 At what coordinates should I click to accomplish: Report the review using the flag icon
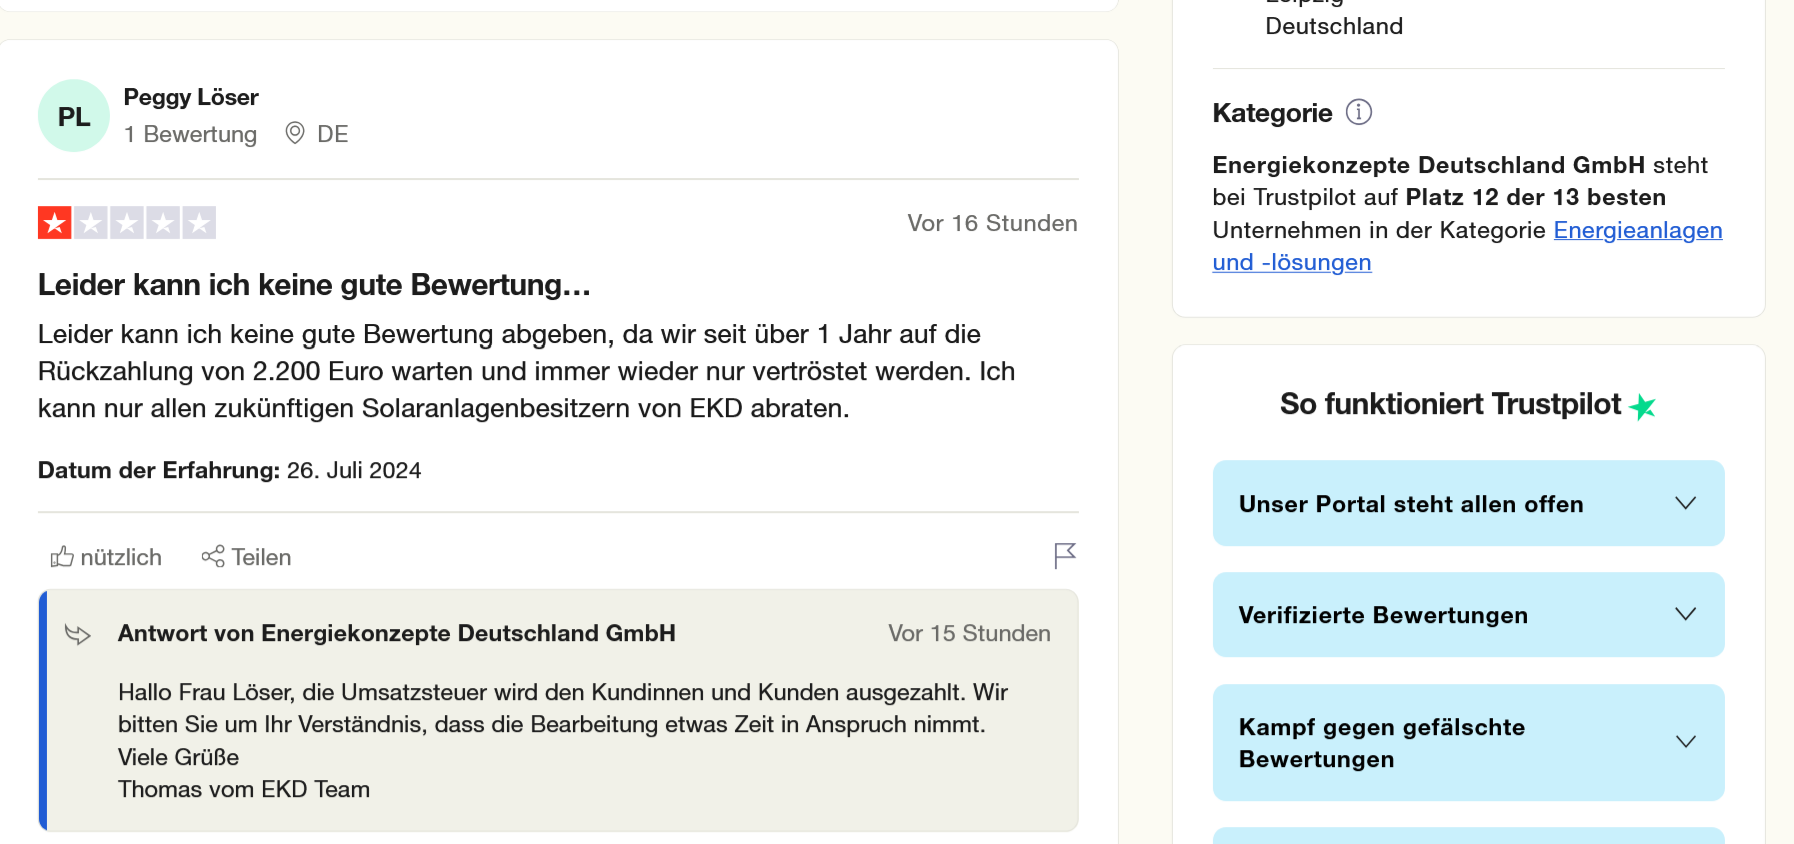pyautogui.click(x=1065, y=555)
